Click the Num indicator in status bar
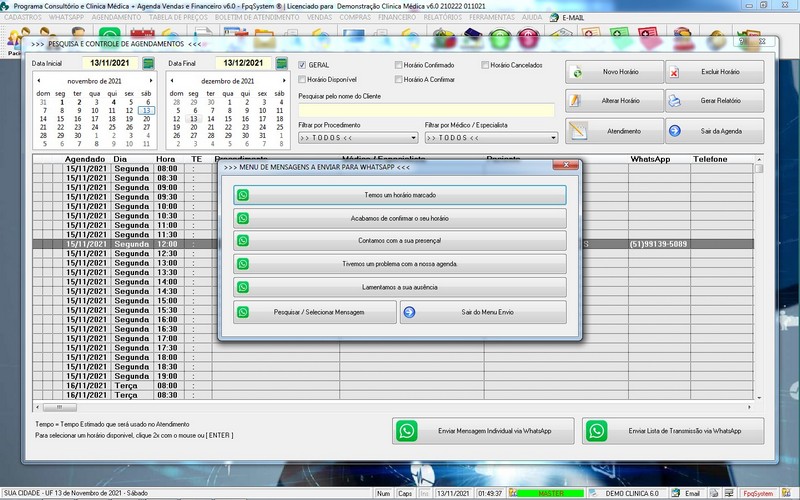The height and width of the screenshot is (500, 800). (x=383, y=493)
